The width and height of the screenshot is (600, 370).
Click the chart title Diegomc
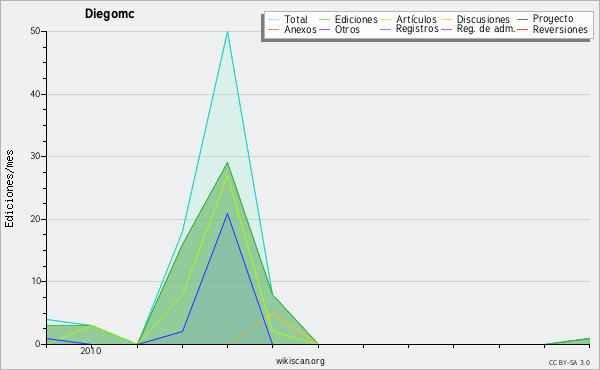[109, 14]
